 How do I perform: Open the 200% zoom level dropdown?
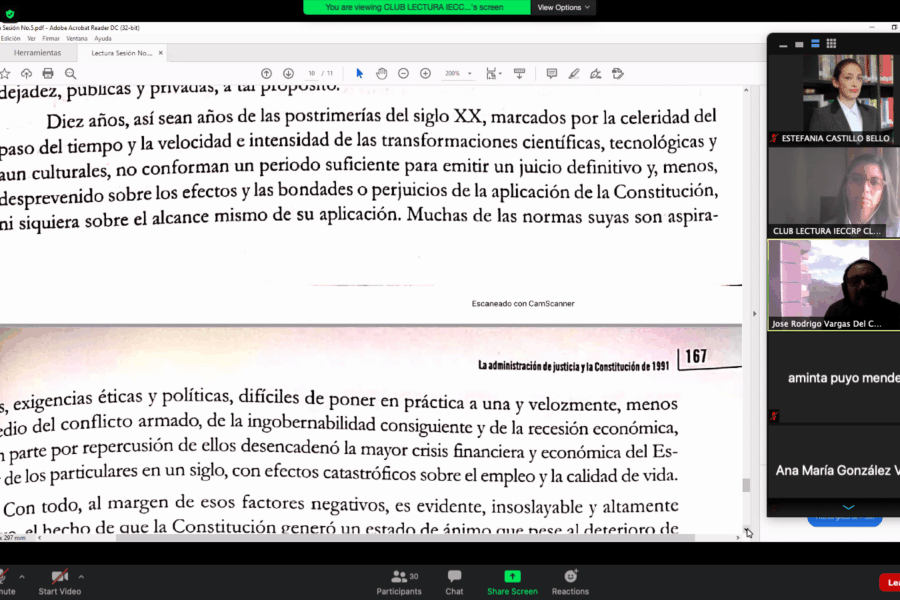pyautogui.click(x=458, y=73)
